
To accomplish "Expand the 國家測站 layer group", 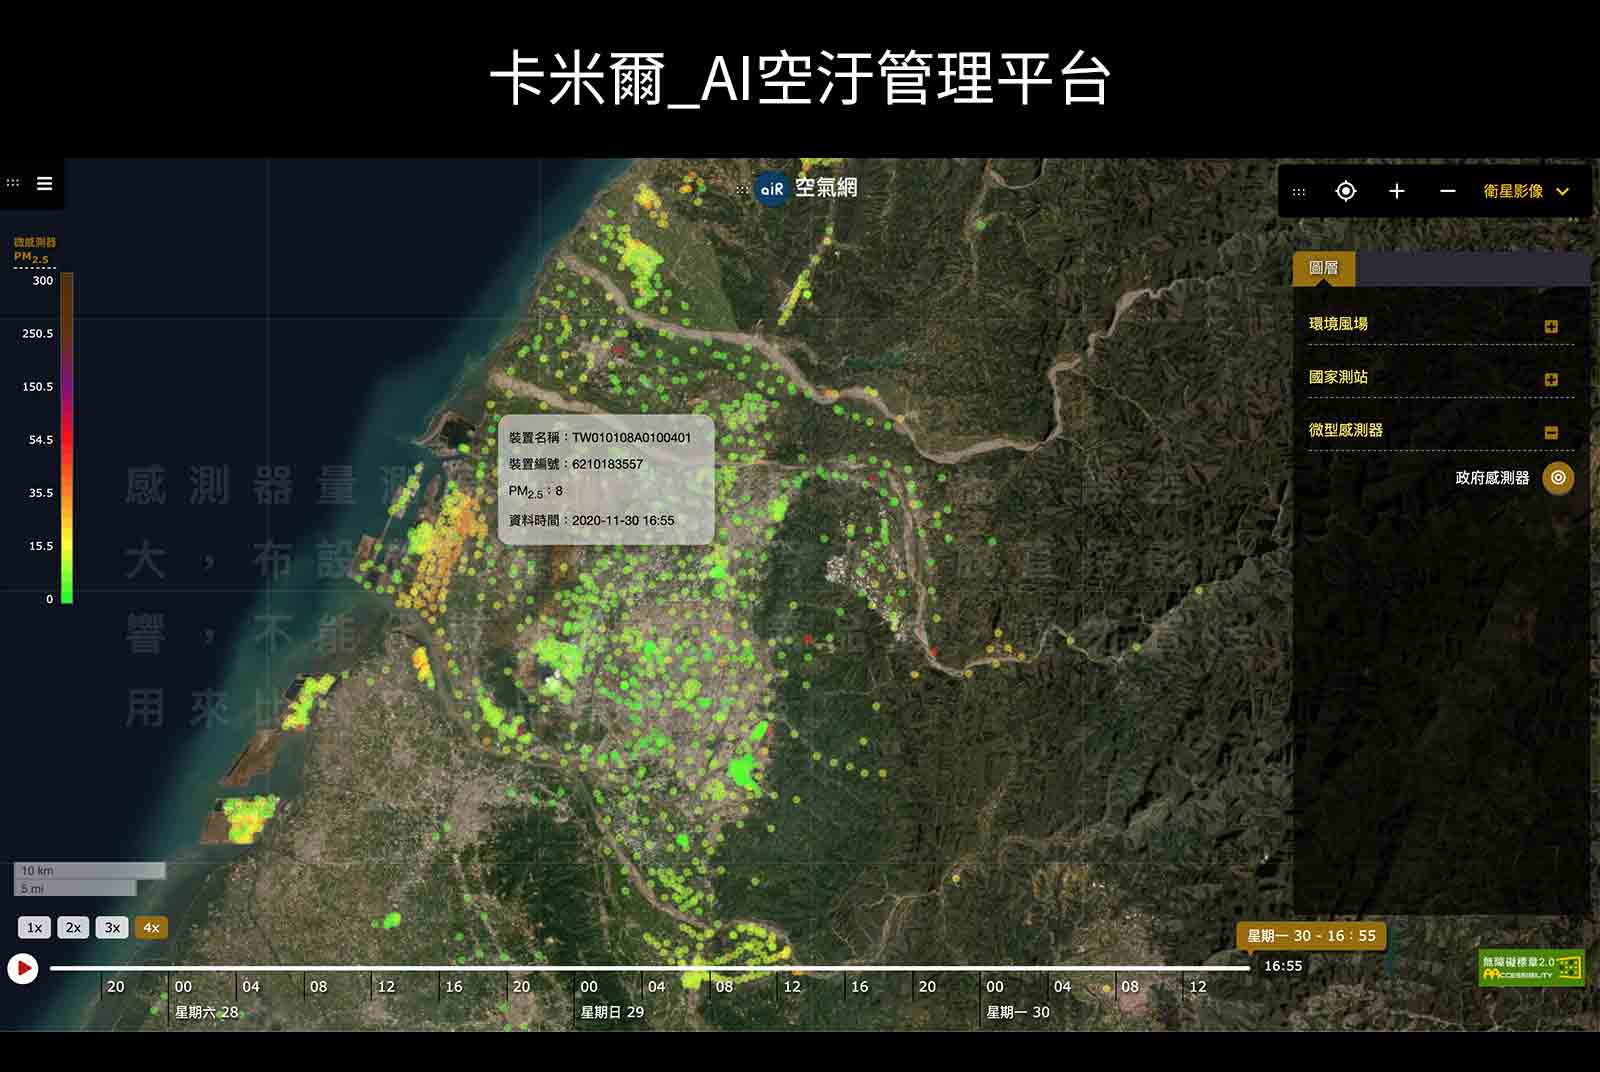I will pos(1551,379).
